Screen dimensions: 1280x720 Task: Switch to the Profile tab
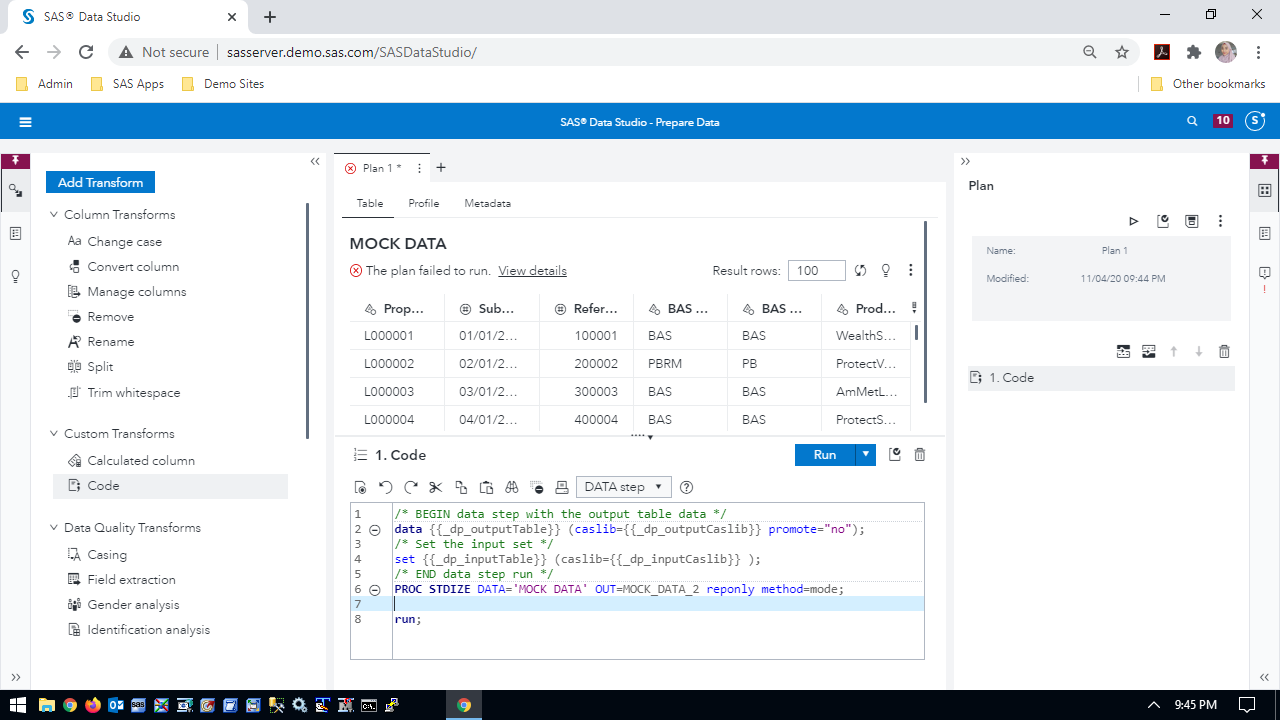(x=423, y=203)
